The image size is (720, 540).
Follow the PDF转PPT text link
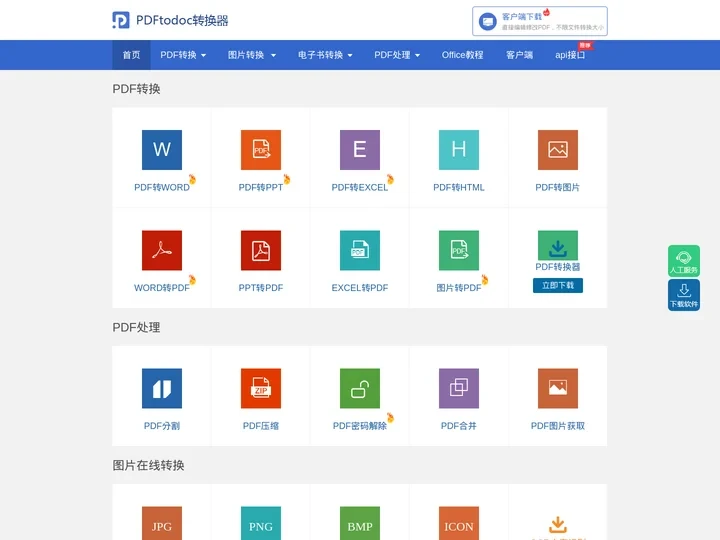coord(261,187)
